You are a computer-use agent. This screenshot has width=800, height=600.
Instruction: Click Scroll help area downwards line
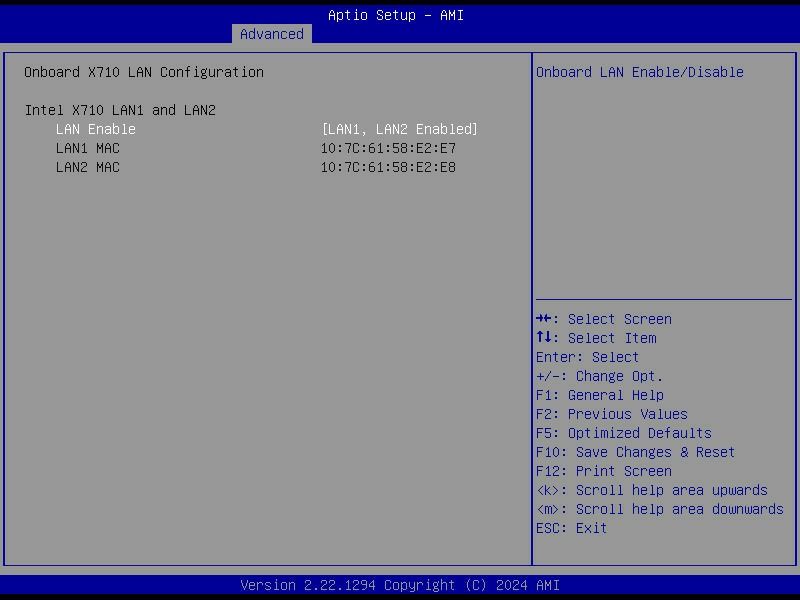click(660, 509)
